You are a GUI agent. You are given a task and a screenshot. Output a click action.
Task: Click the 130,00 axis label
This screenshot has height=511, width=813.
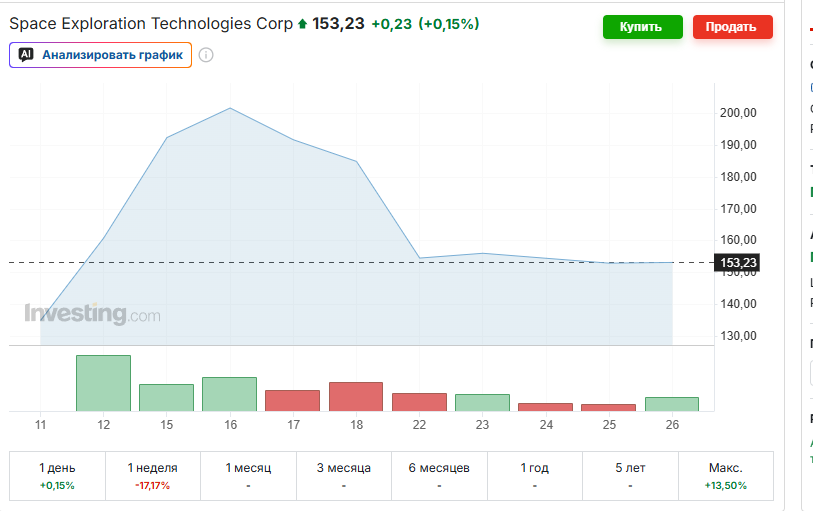pyautogui.click(x=738, y=336)
